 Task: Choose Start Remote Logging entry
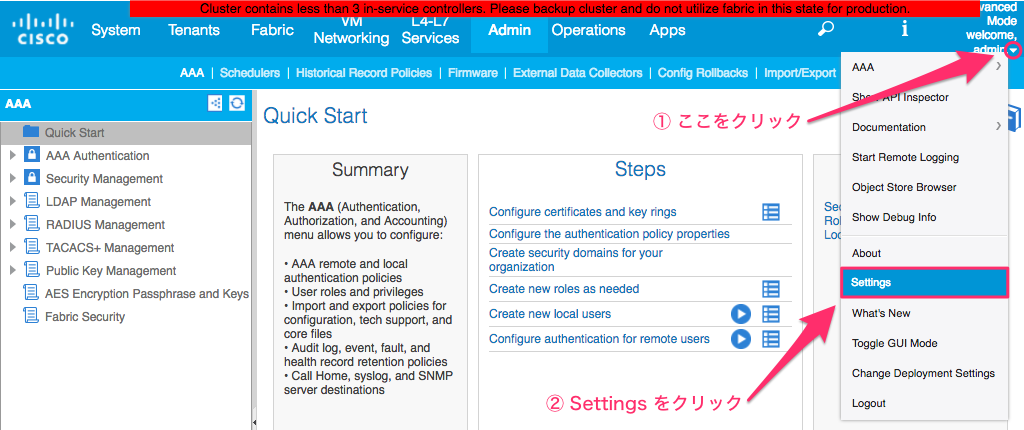coord(925,157)
